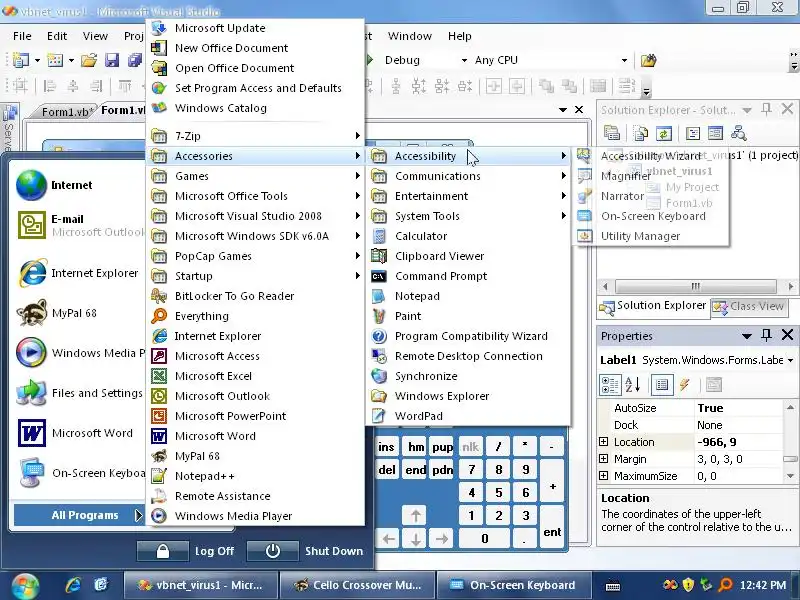This screenshot has width=800, height=600.
Task: Click the Events lightning icon in Properties
Action: (x=685, y=385)
